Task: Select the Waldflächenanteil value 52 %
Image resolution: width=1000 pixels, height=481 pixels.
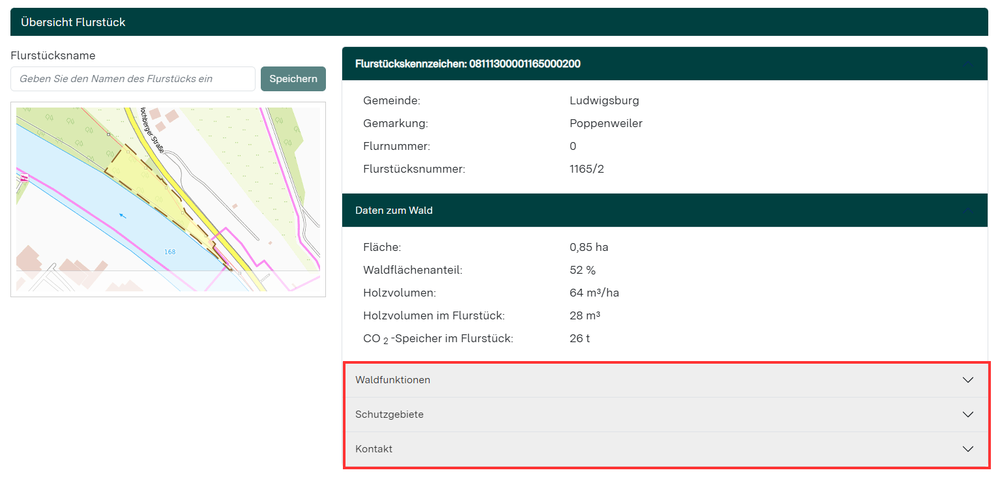Action: (582, 270)
